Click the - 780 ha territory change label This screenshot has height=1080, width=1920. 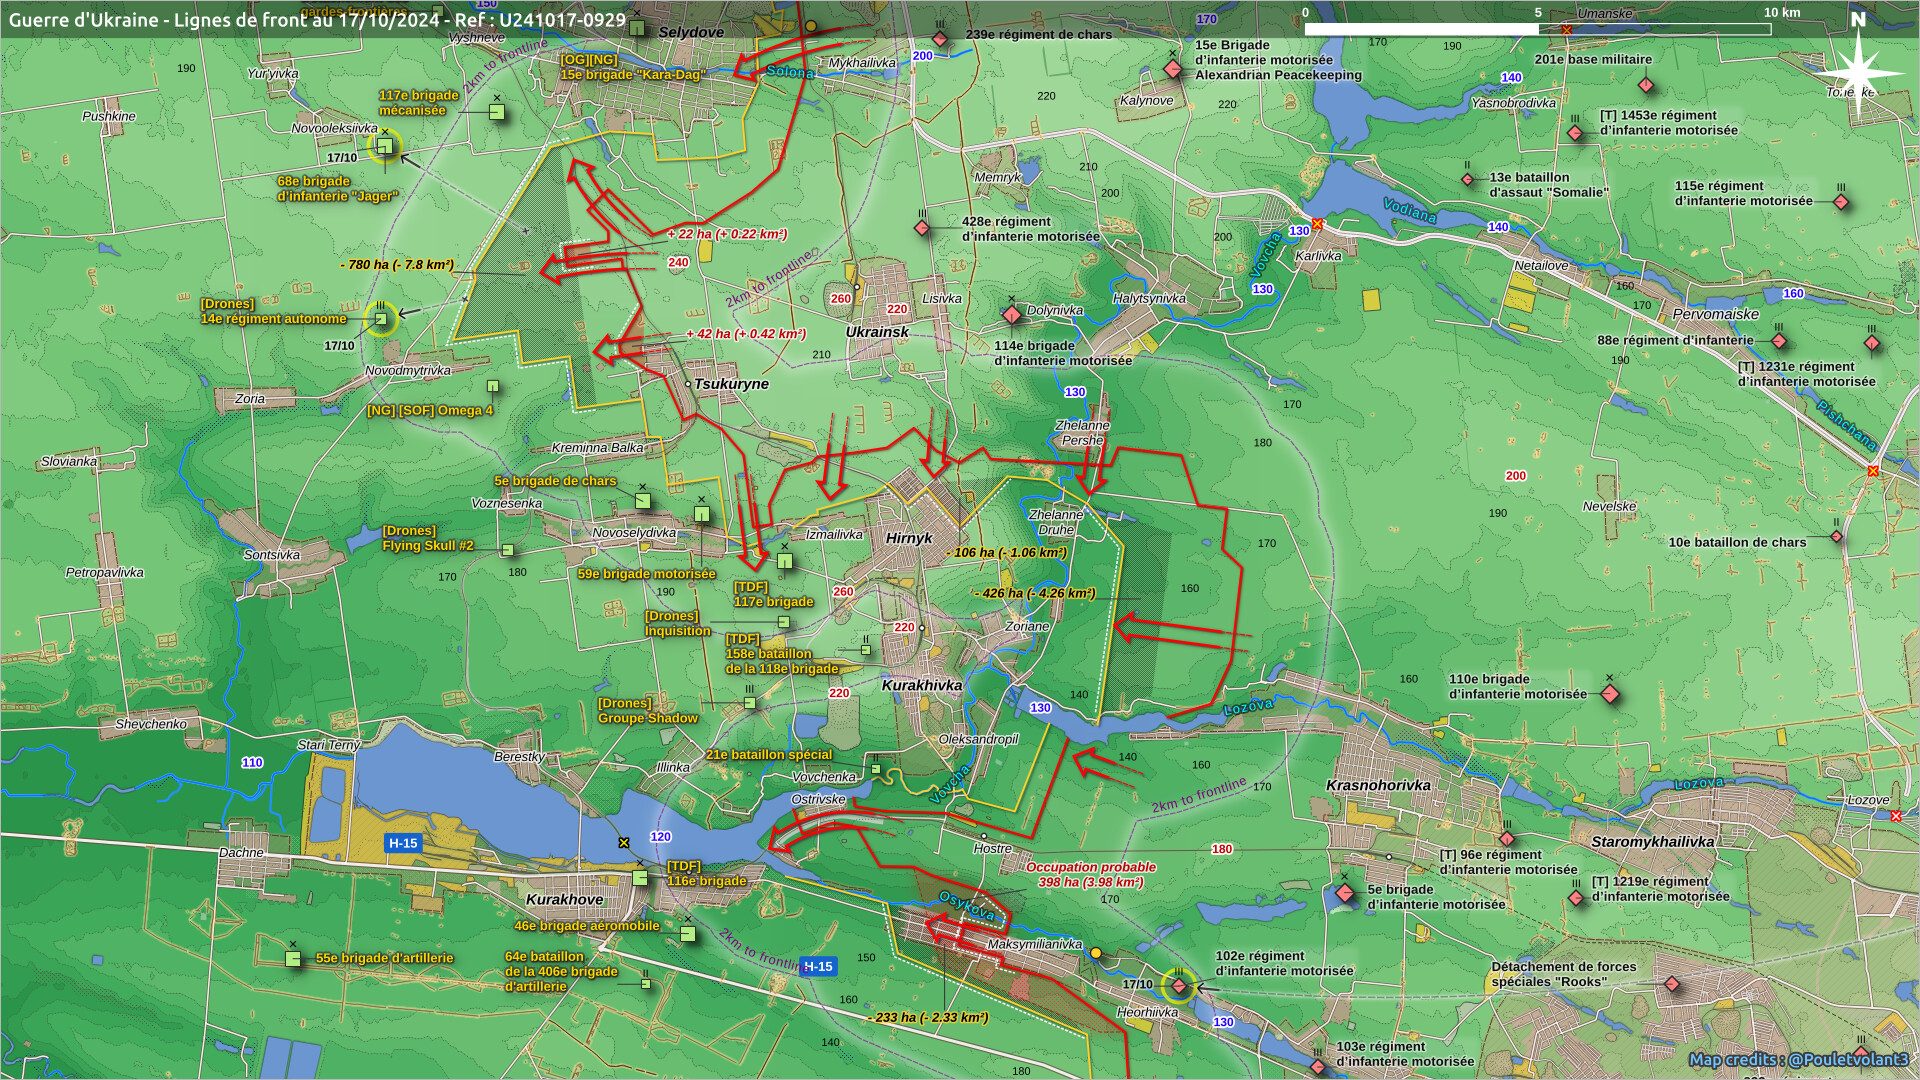(x=397, y=265)
